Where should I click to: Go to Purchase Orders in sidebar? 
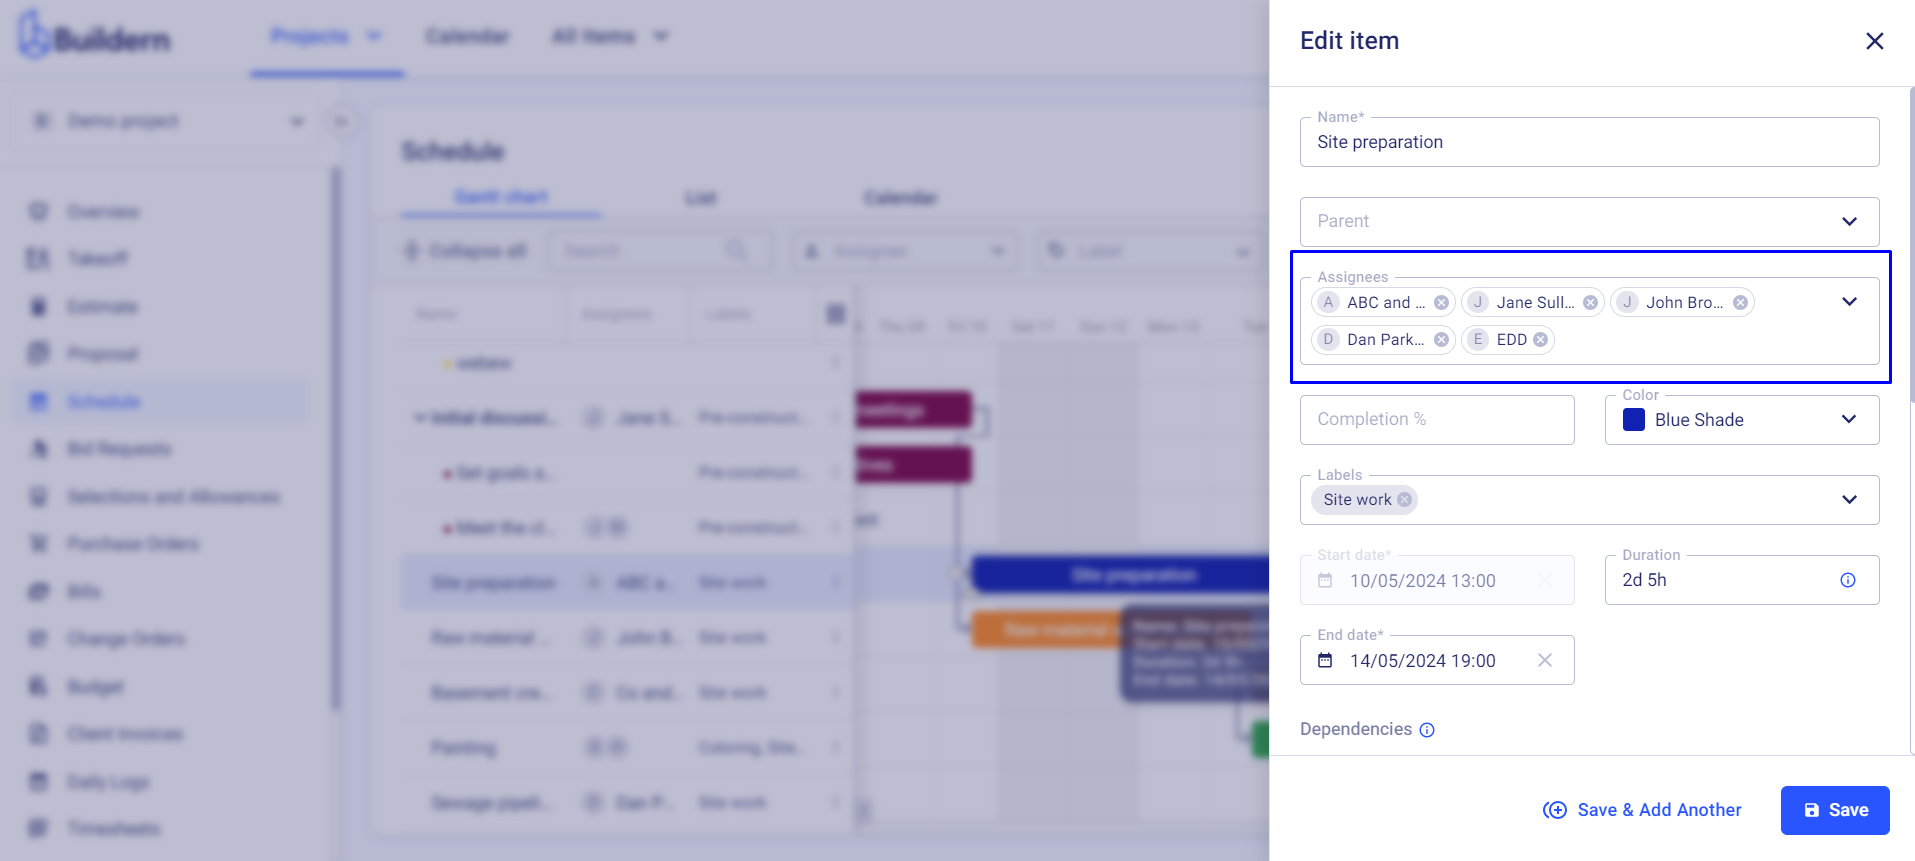point(133,544)
